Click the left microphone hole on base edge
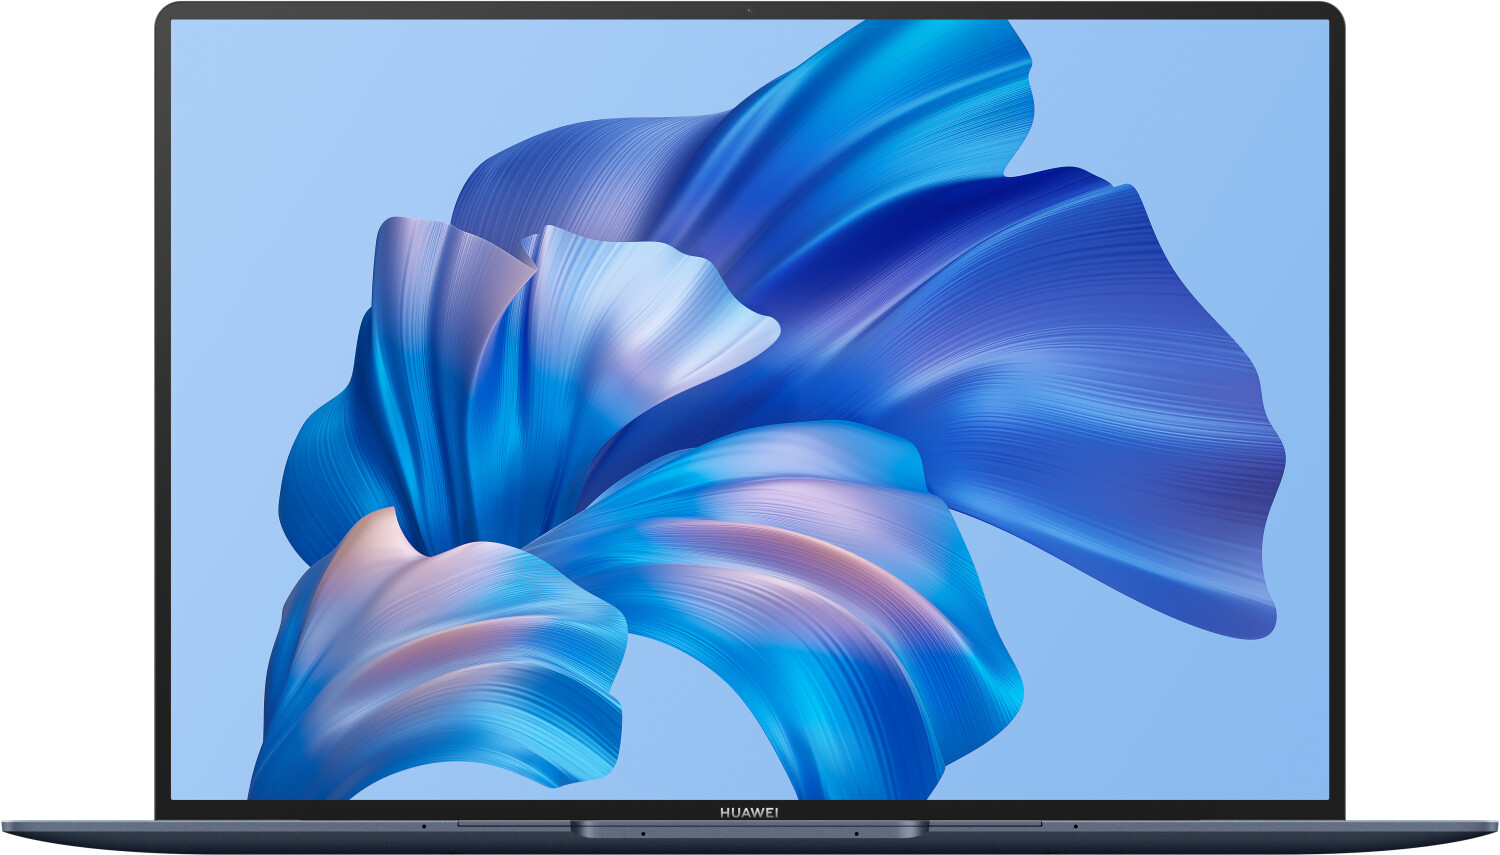Image resolution: width=1500 pixels, height=855 pixels. 424,826
